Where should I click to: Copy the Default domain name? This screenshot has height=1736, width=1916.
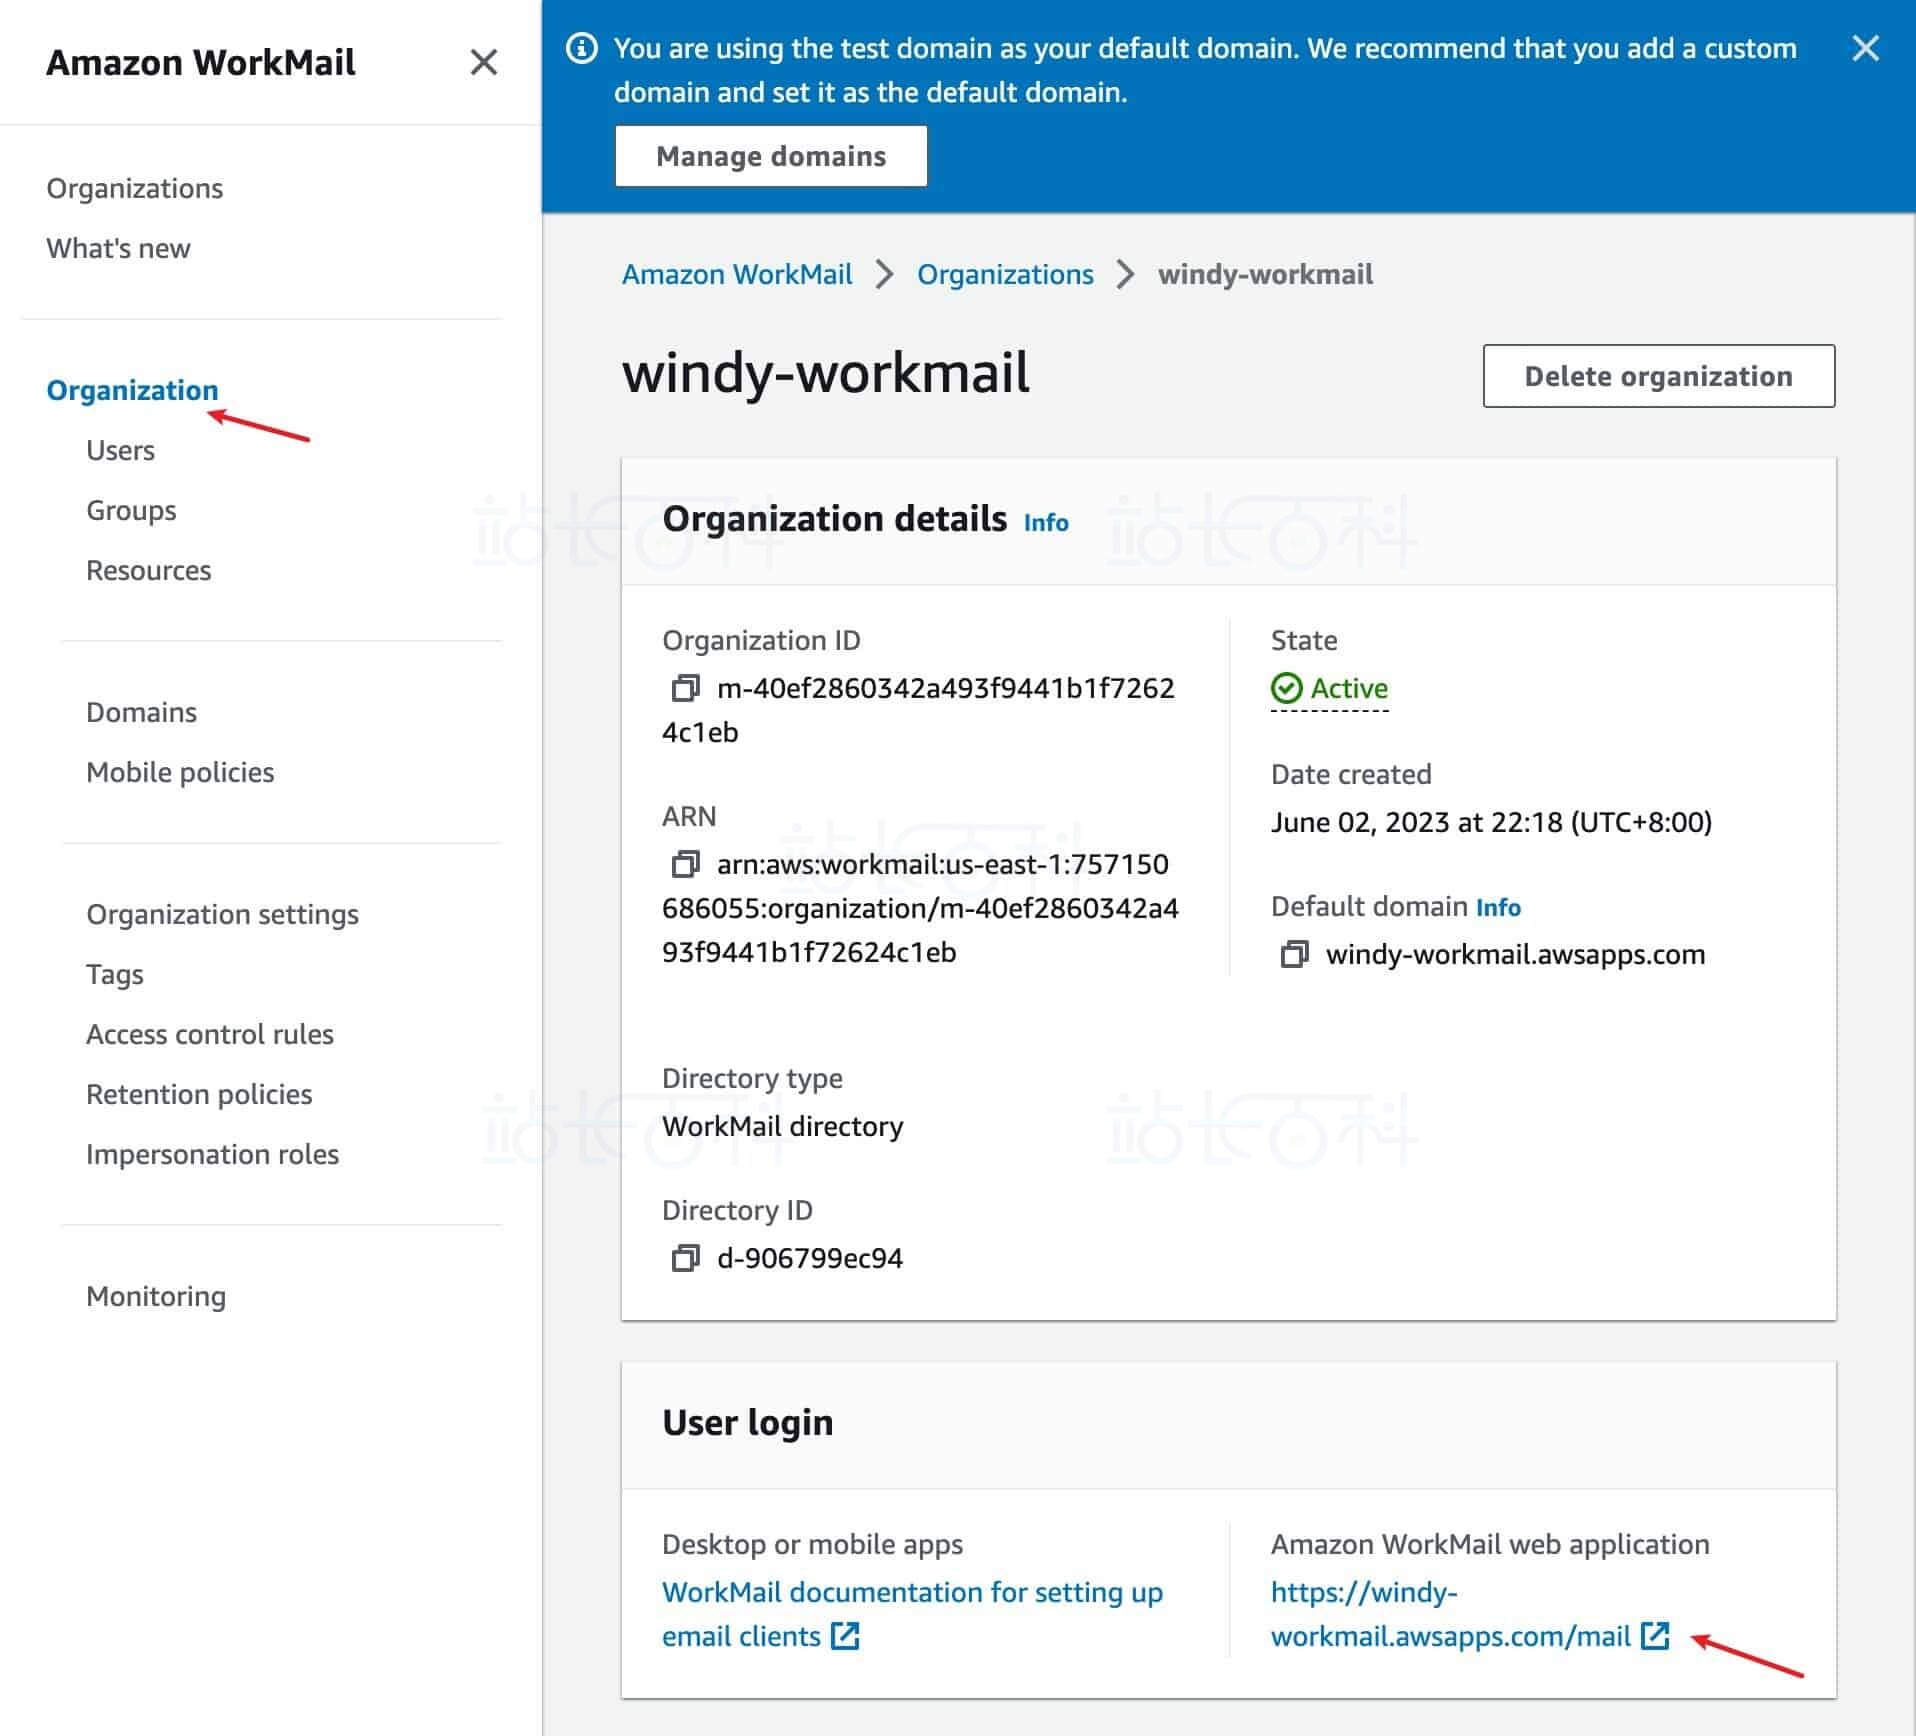(x=1294, y=954)
